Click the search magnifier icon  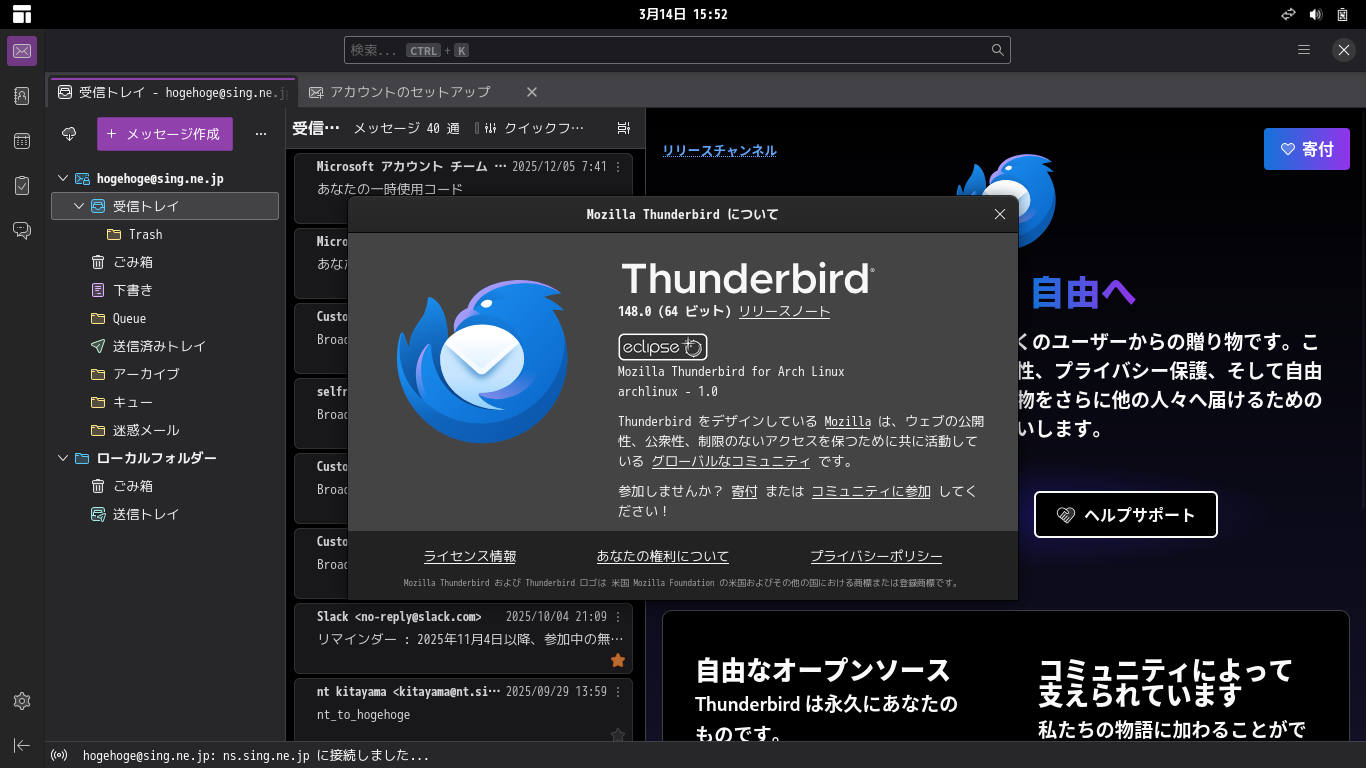(x=997, y=50)
